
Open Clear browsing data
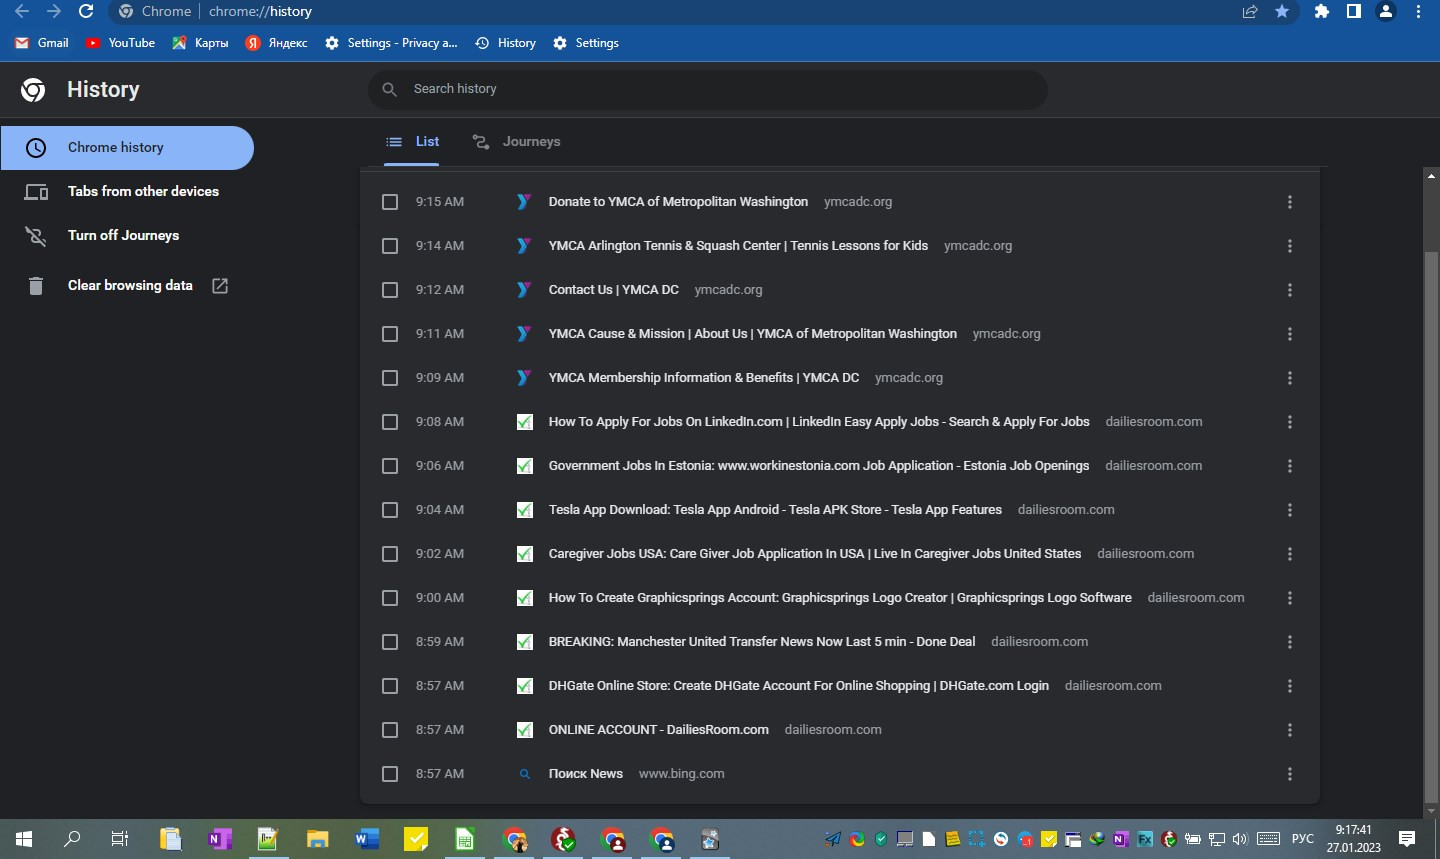tap(130, 285)
